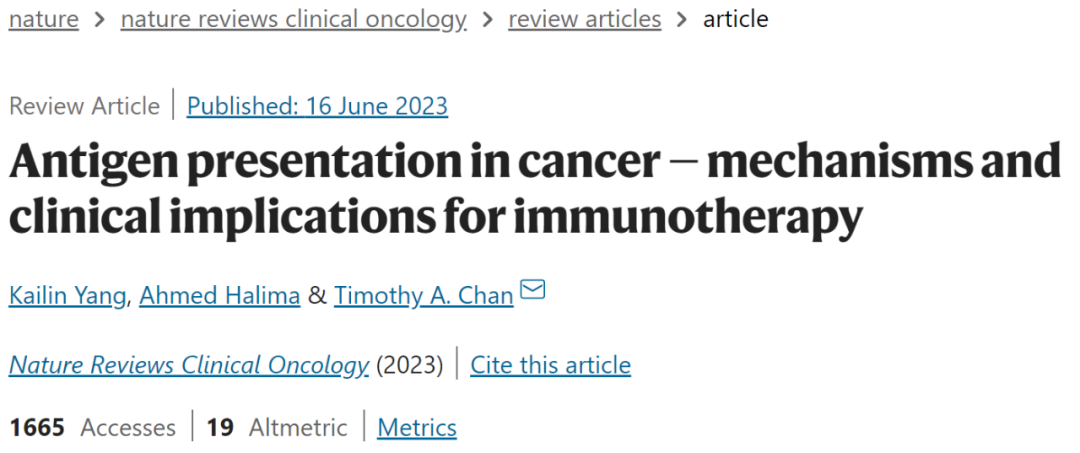This screenshot has height=453, width=1080.
Task: Open the italic 'Nature Reviews Clinical Oncology' journal link
Action: click(x=189, y=365)
